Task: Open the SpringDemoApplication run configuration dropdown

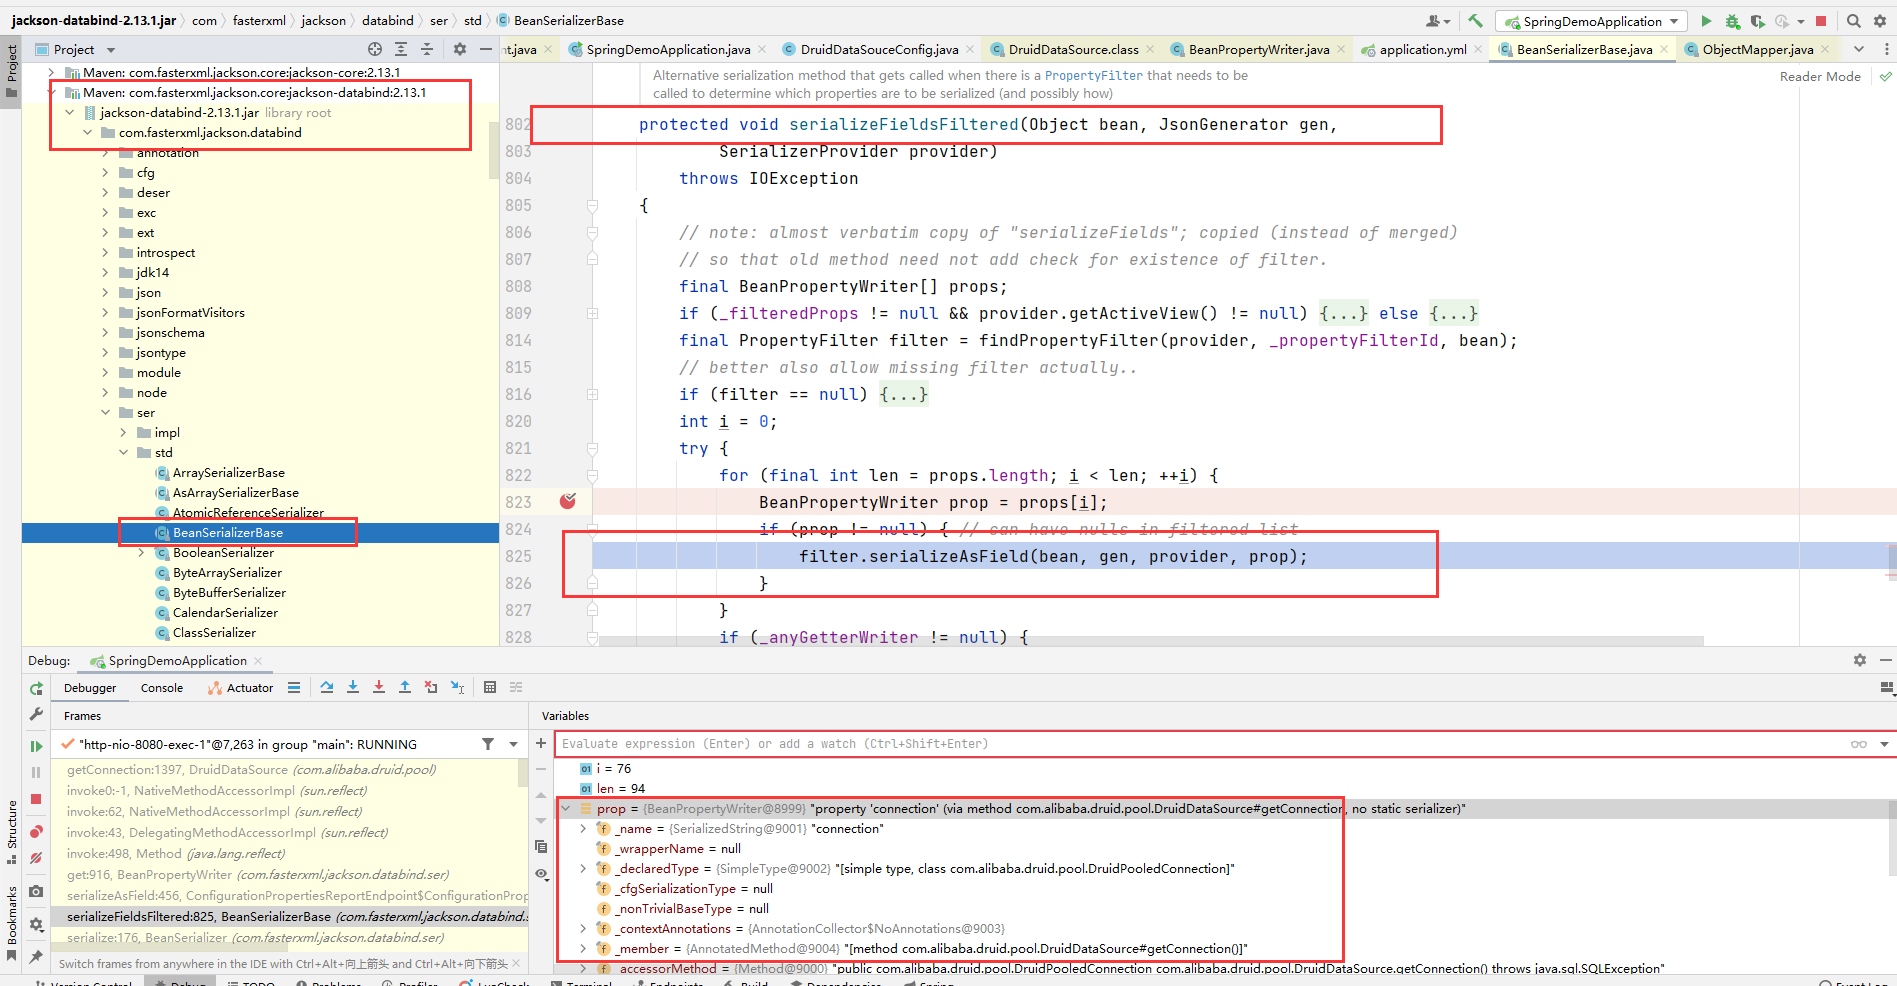Action: pyautogui.click(x=1591, y=21)
